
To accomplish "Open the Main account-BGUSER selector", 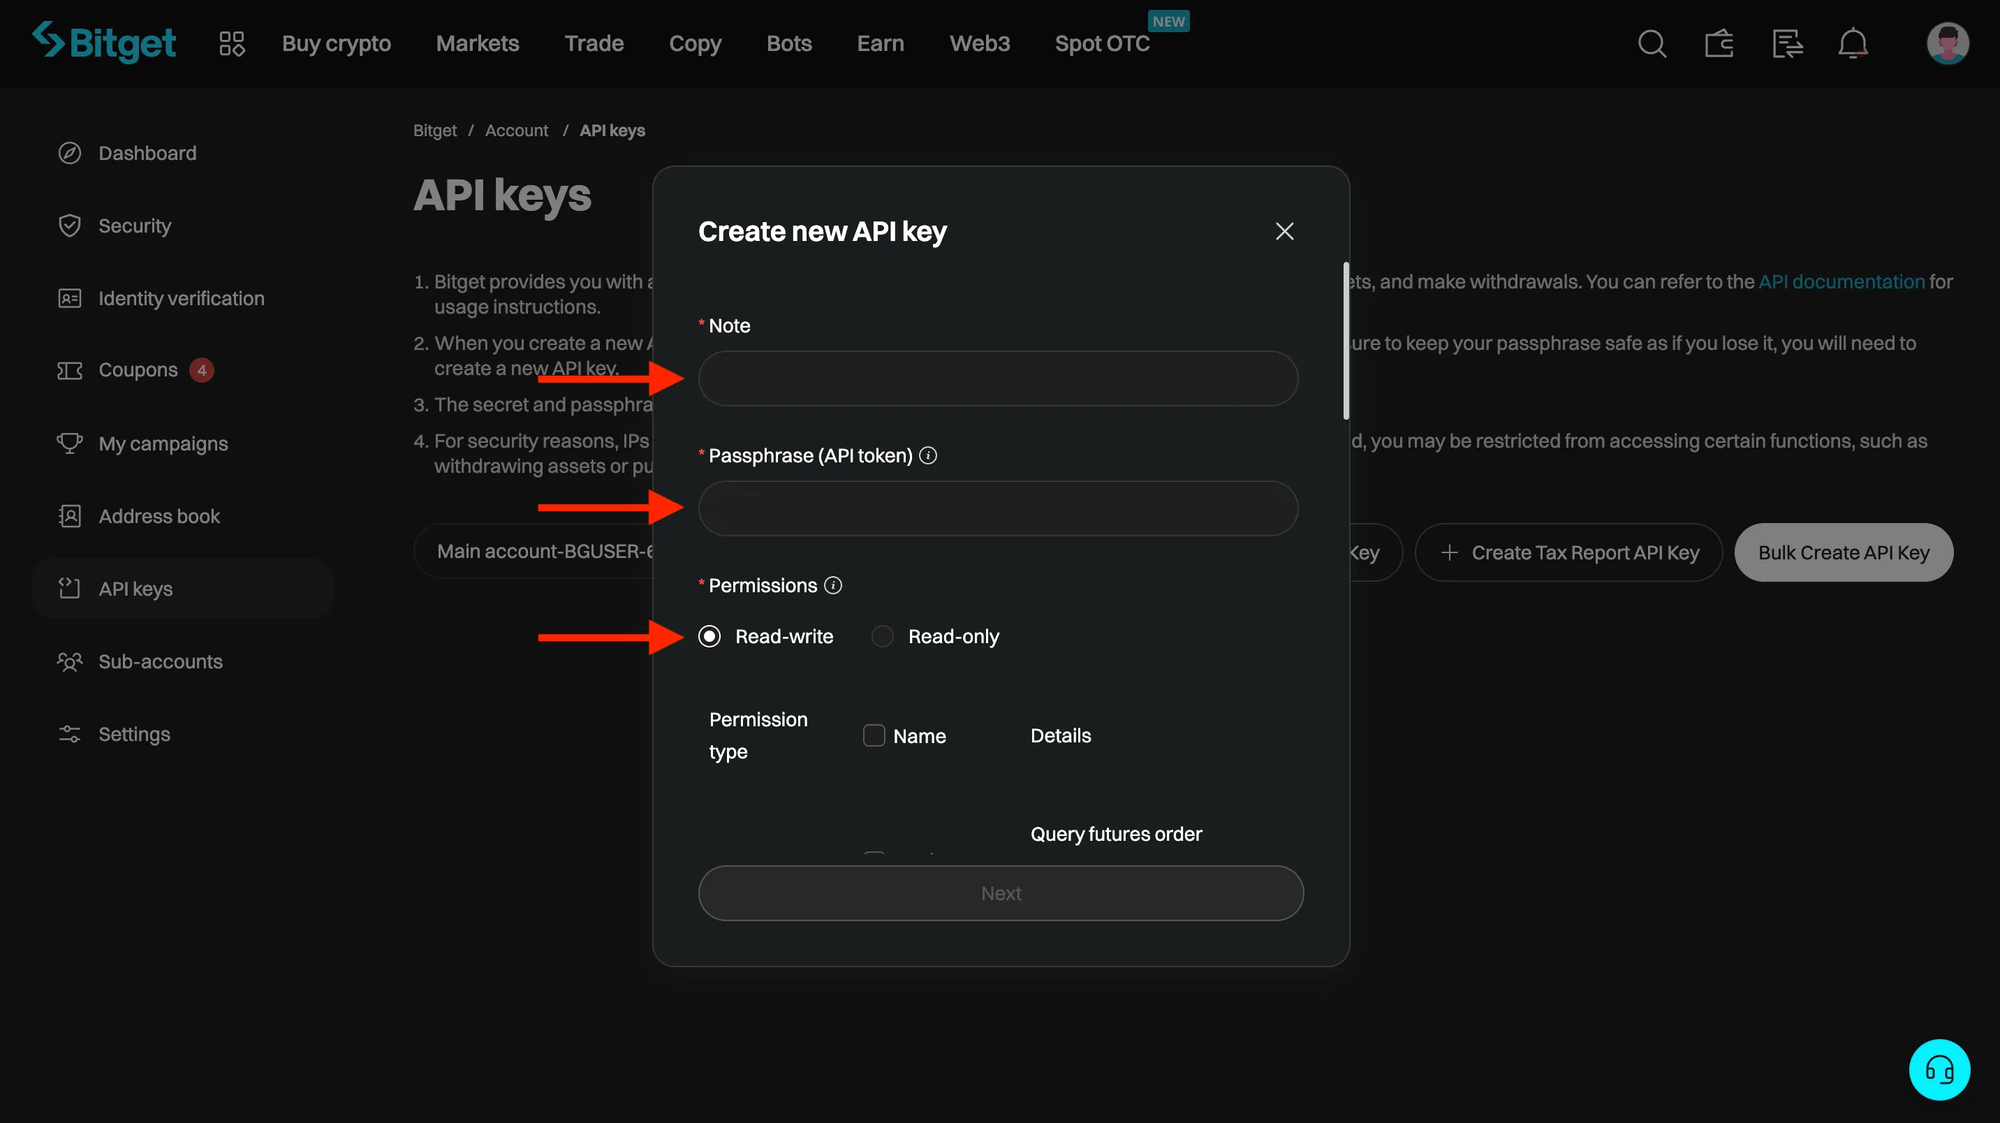I will (534, 551).
